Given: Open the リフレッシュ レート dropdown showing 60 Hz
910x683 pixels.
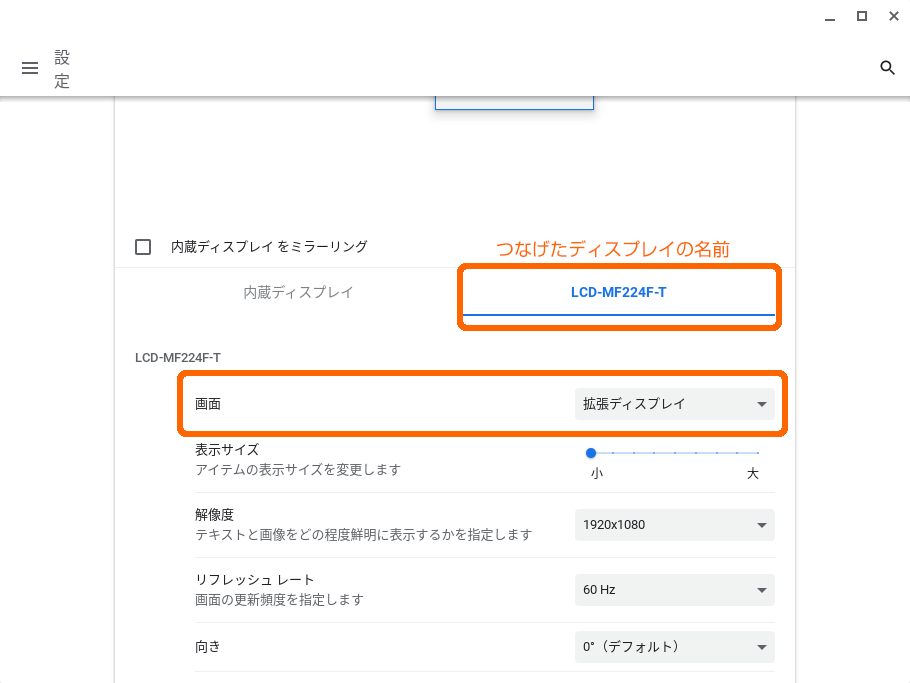Looking at the screenshot, I should tap(674, 590).
